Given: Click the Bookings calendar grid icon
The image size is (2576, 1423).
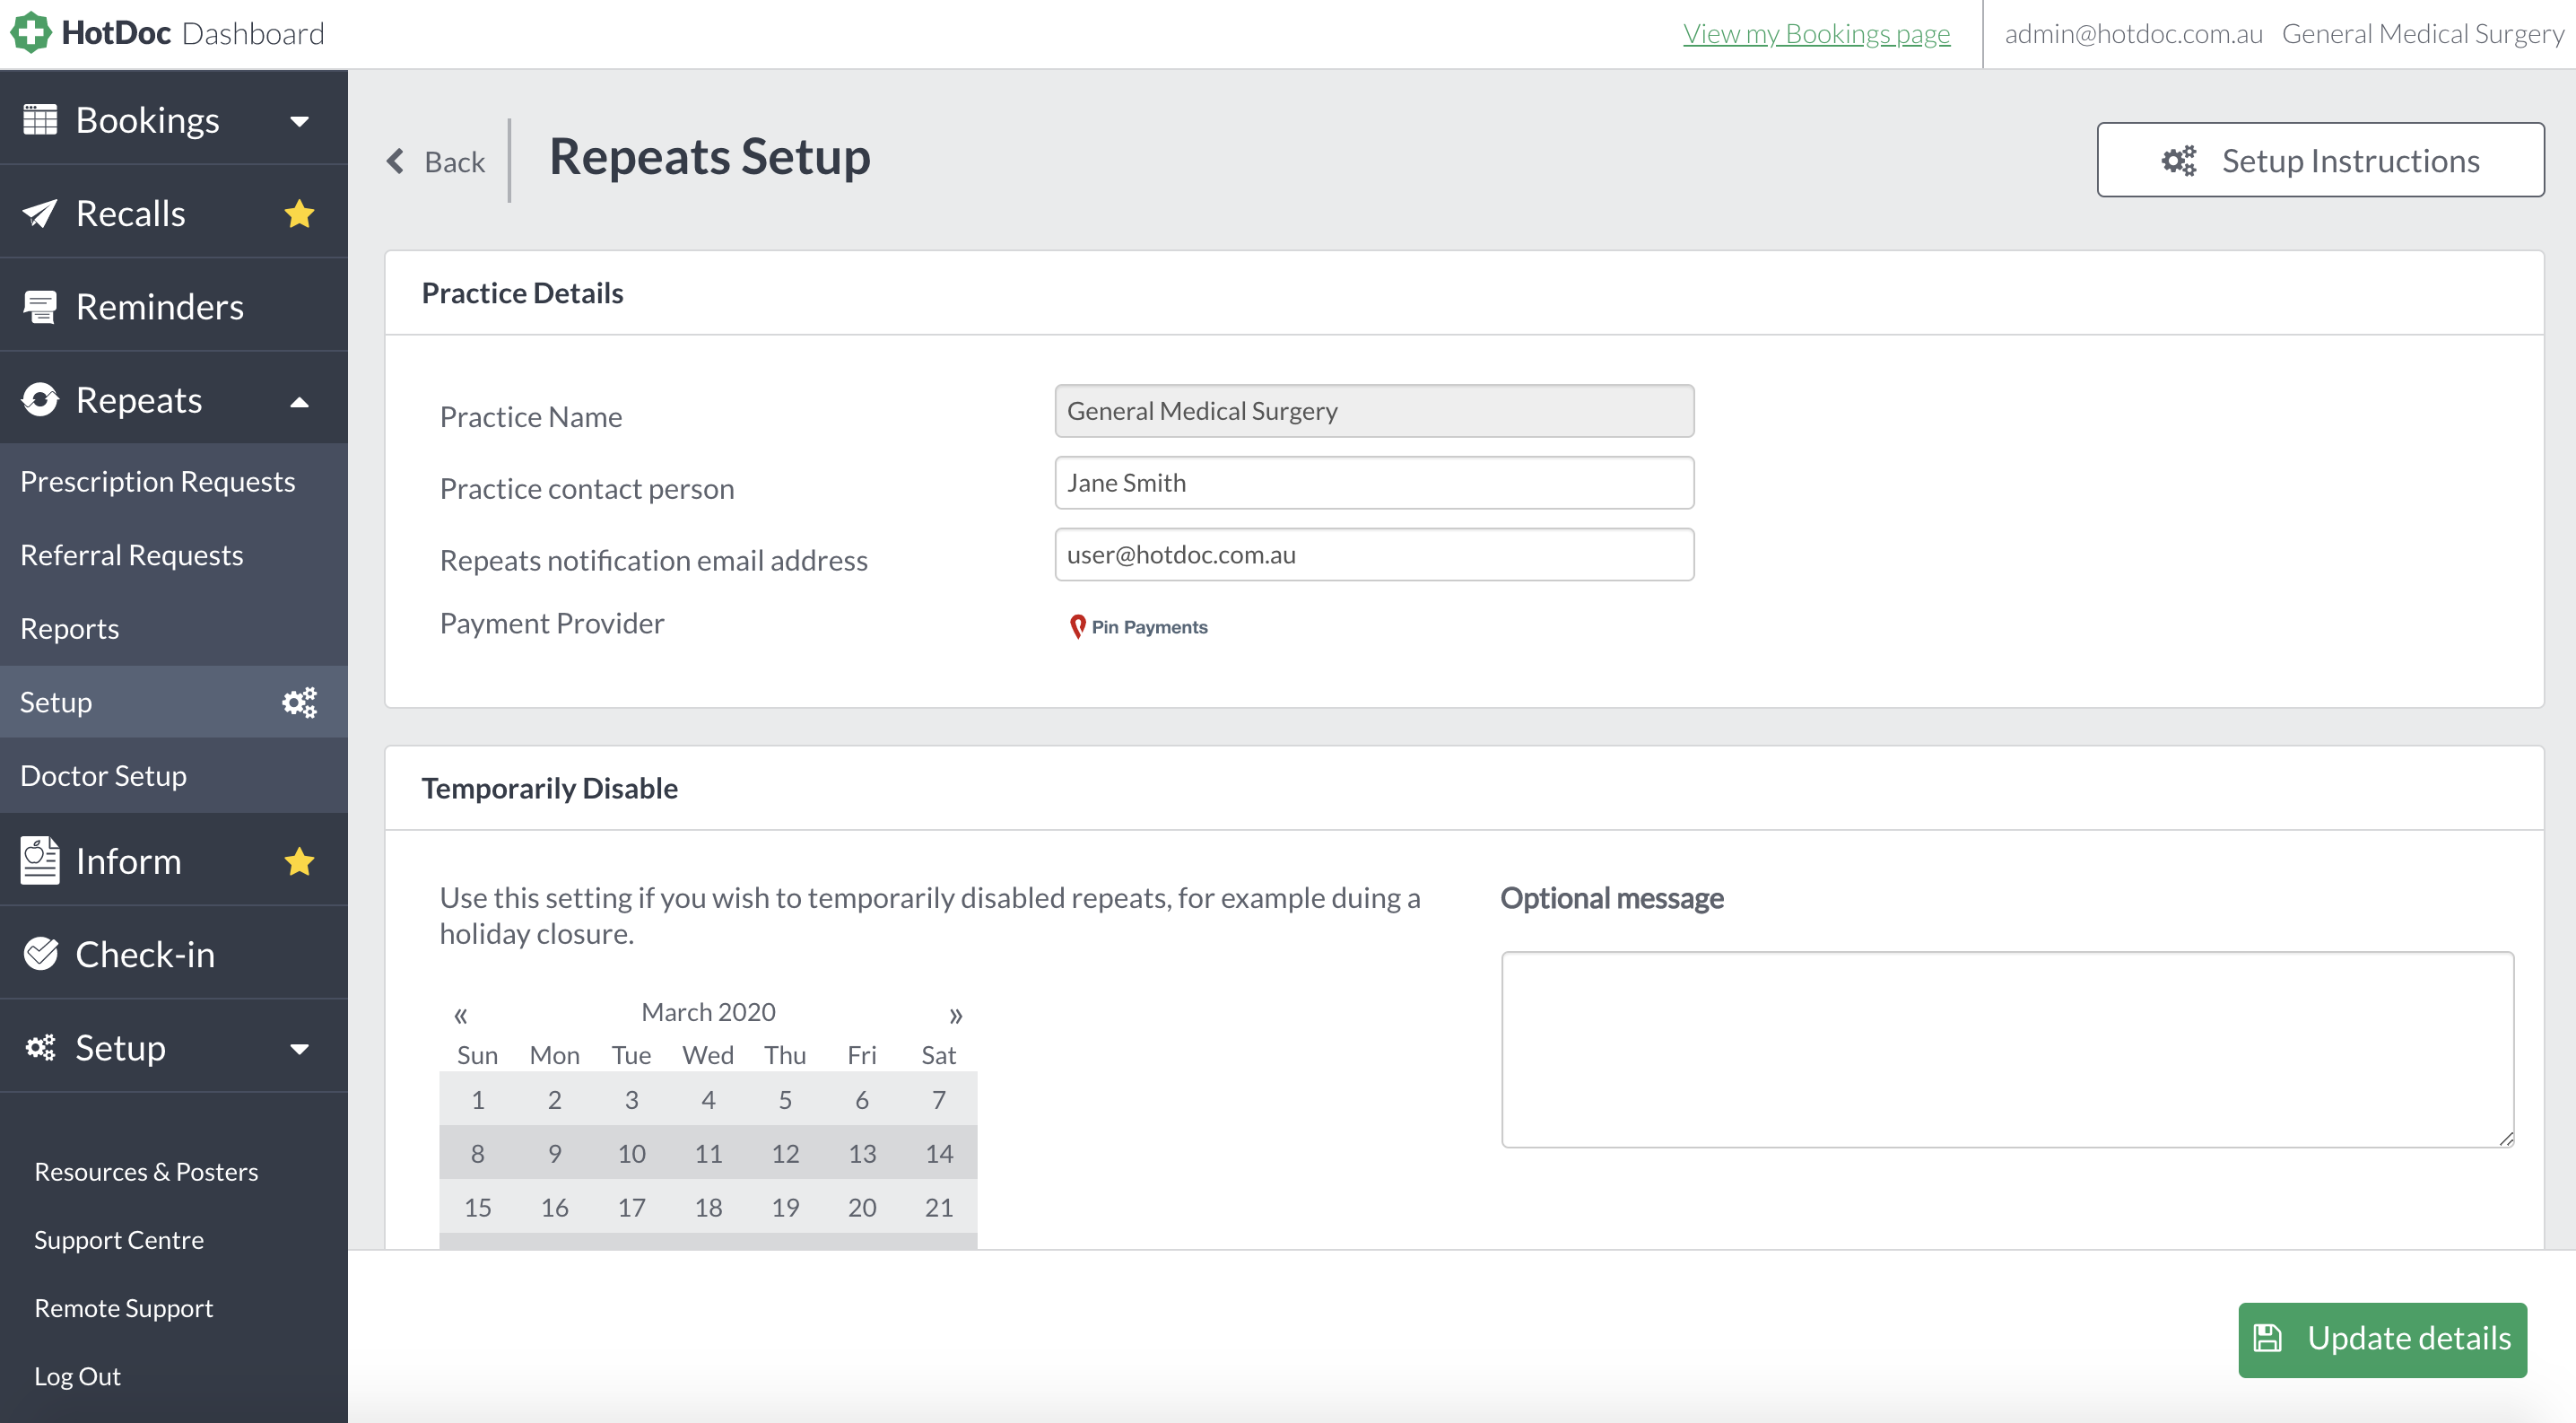Looking at the screenshot, I should tap(40, 120).
